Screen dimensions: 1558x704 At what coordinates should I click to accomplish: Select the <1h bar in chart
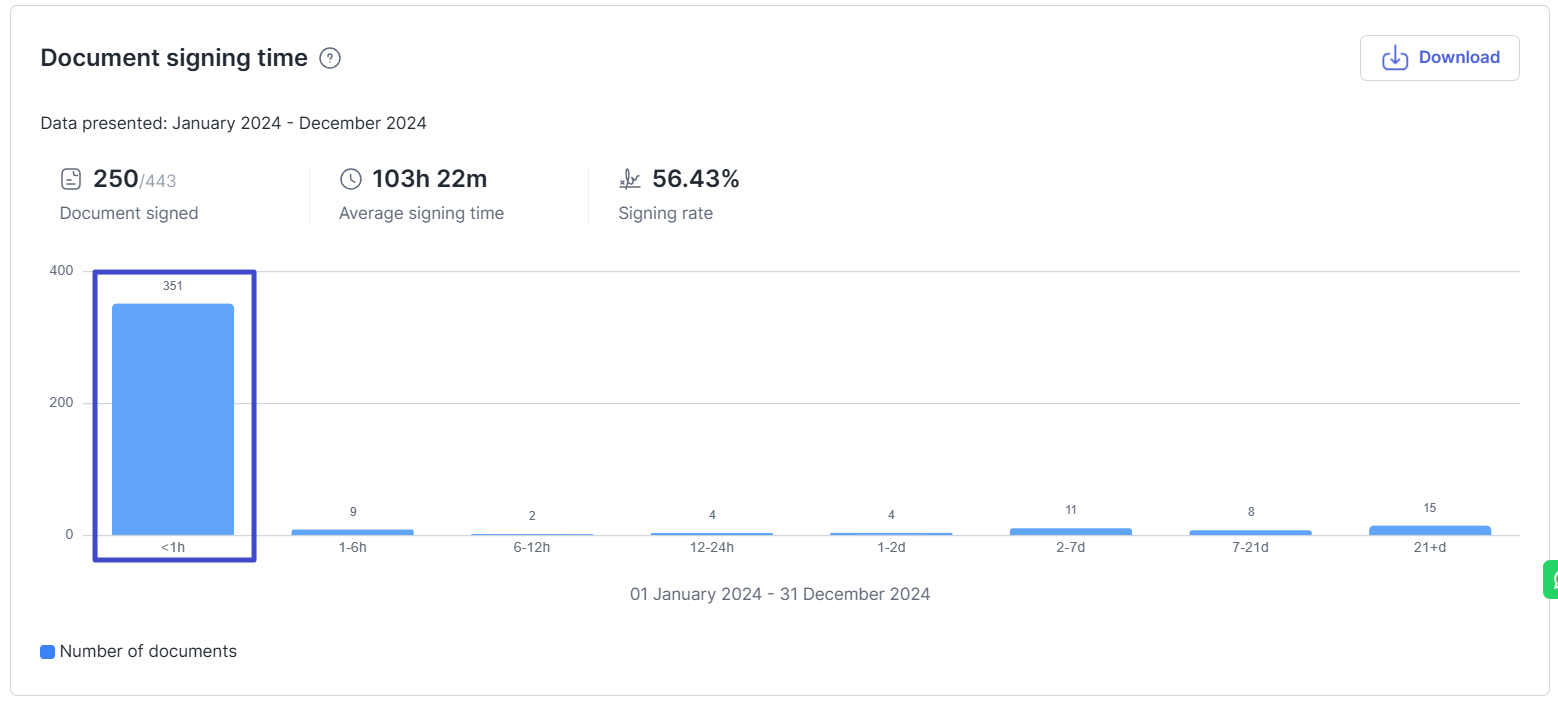coord(173,420)
